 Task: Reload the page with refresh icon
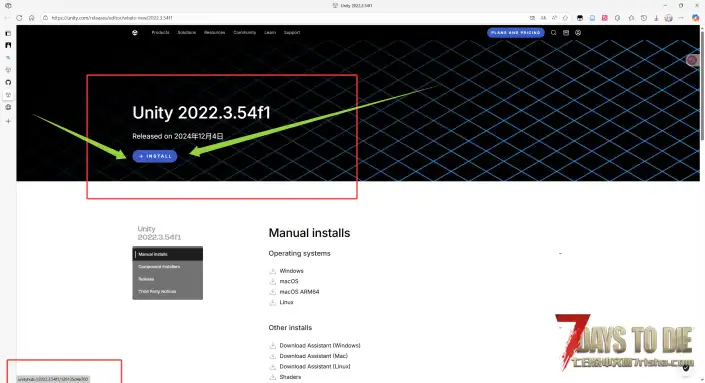coord(19,18)
